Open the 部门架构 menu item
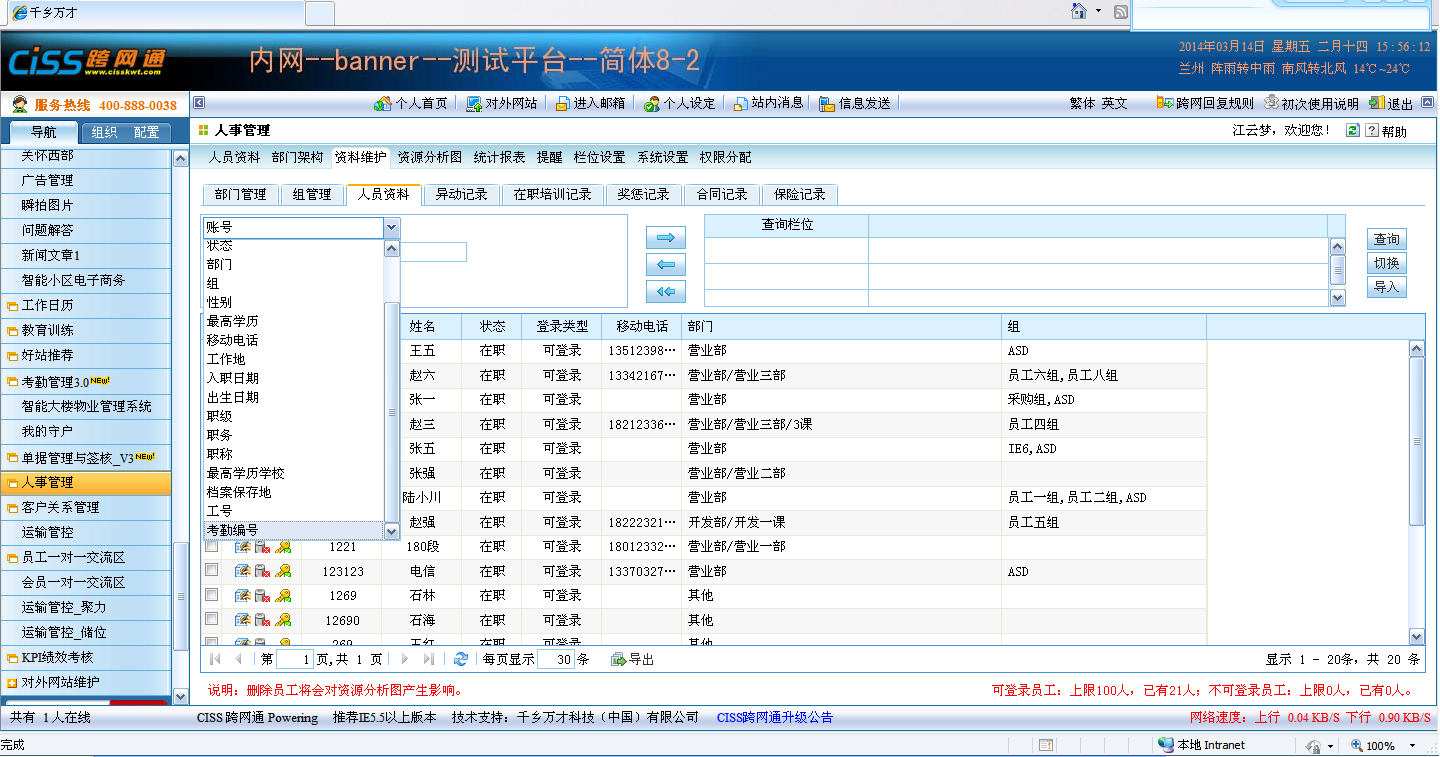The width and height of the screenshot is (1440, 757). click(297, 157)
